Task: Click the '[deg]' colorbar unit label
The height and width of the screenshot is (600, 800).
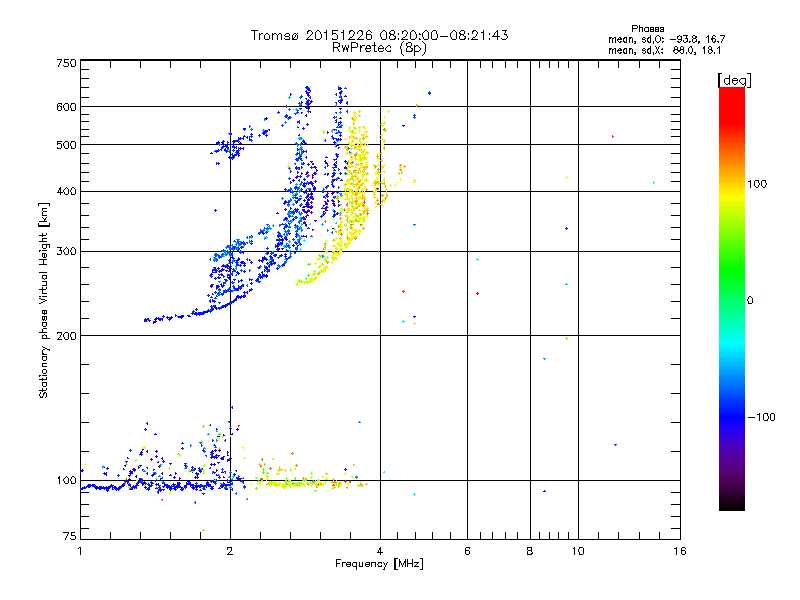Action: tap(734, 80)
